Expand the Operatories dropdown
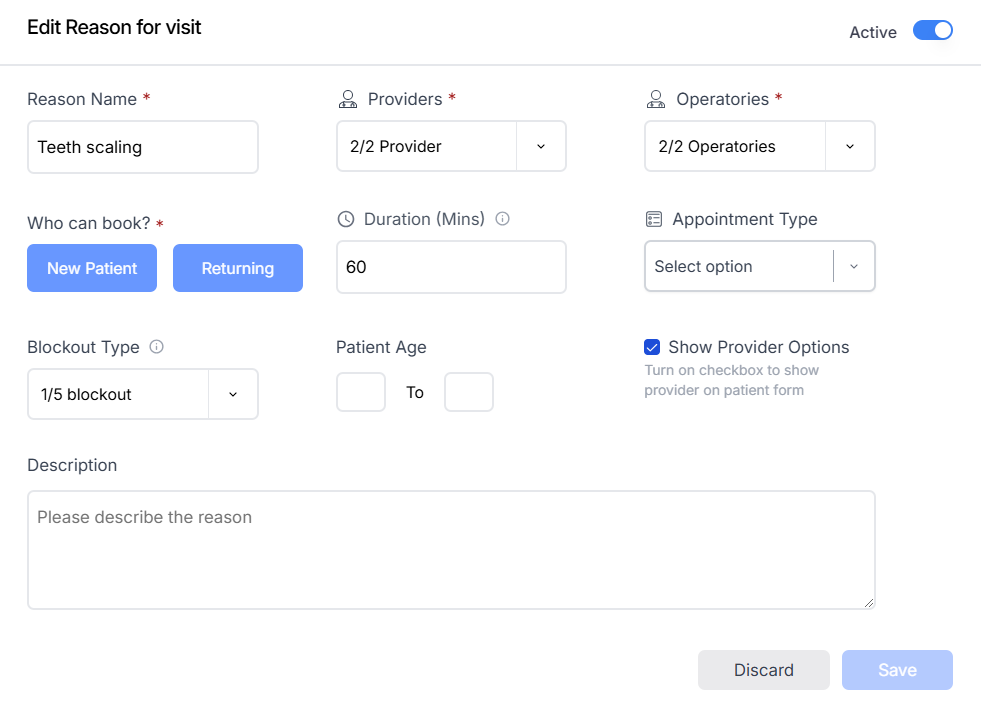The width and height of the screenshot is (981, 703). pos(850,146)
